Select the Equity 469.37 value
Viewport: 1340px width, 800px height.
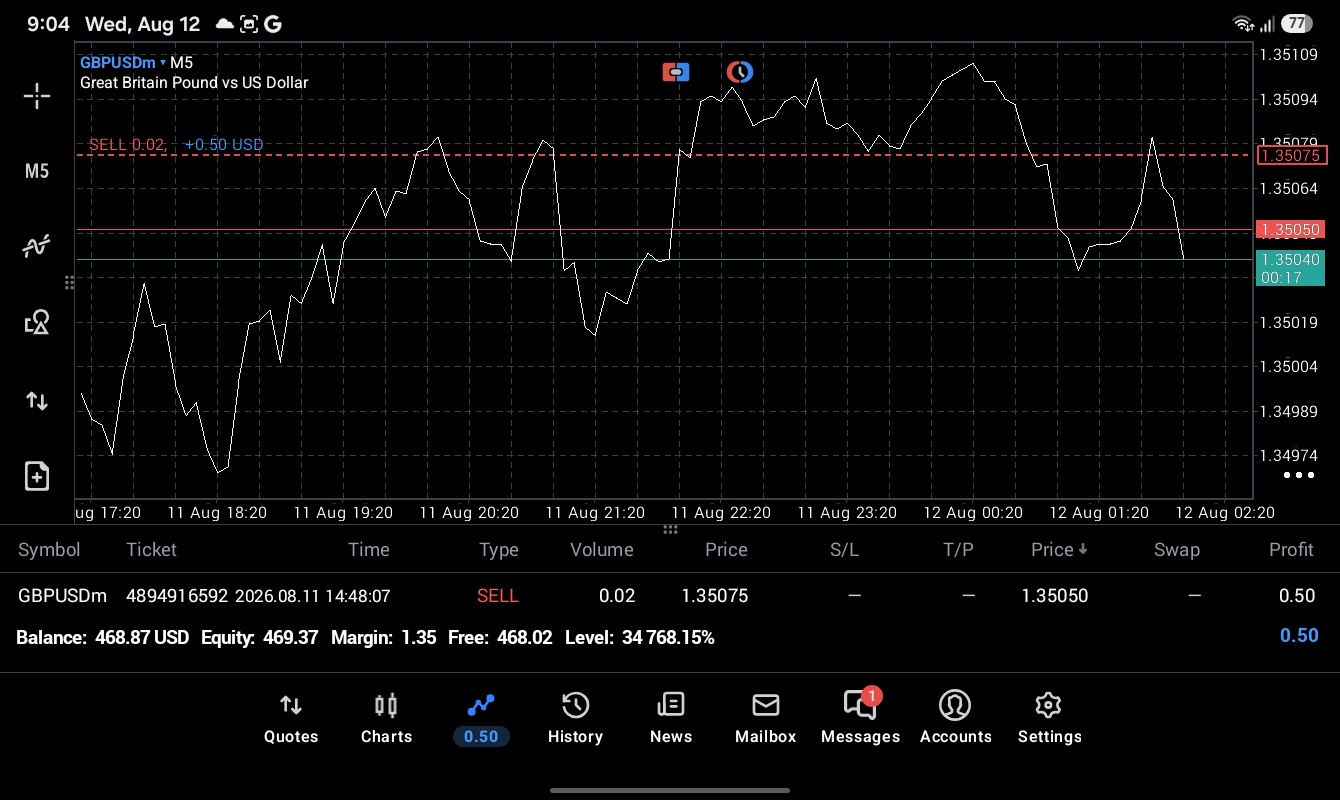tap(291, 637)
